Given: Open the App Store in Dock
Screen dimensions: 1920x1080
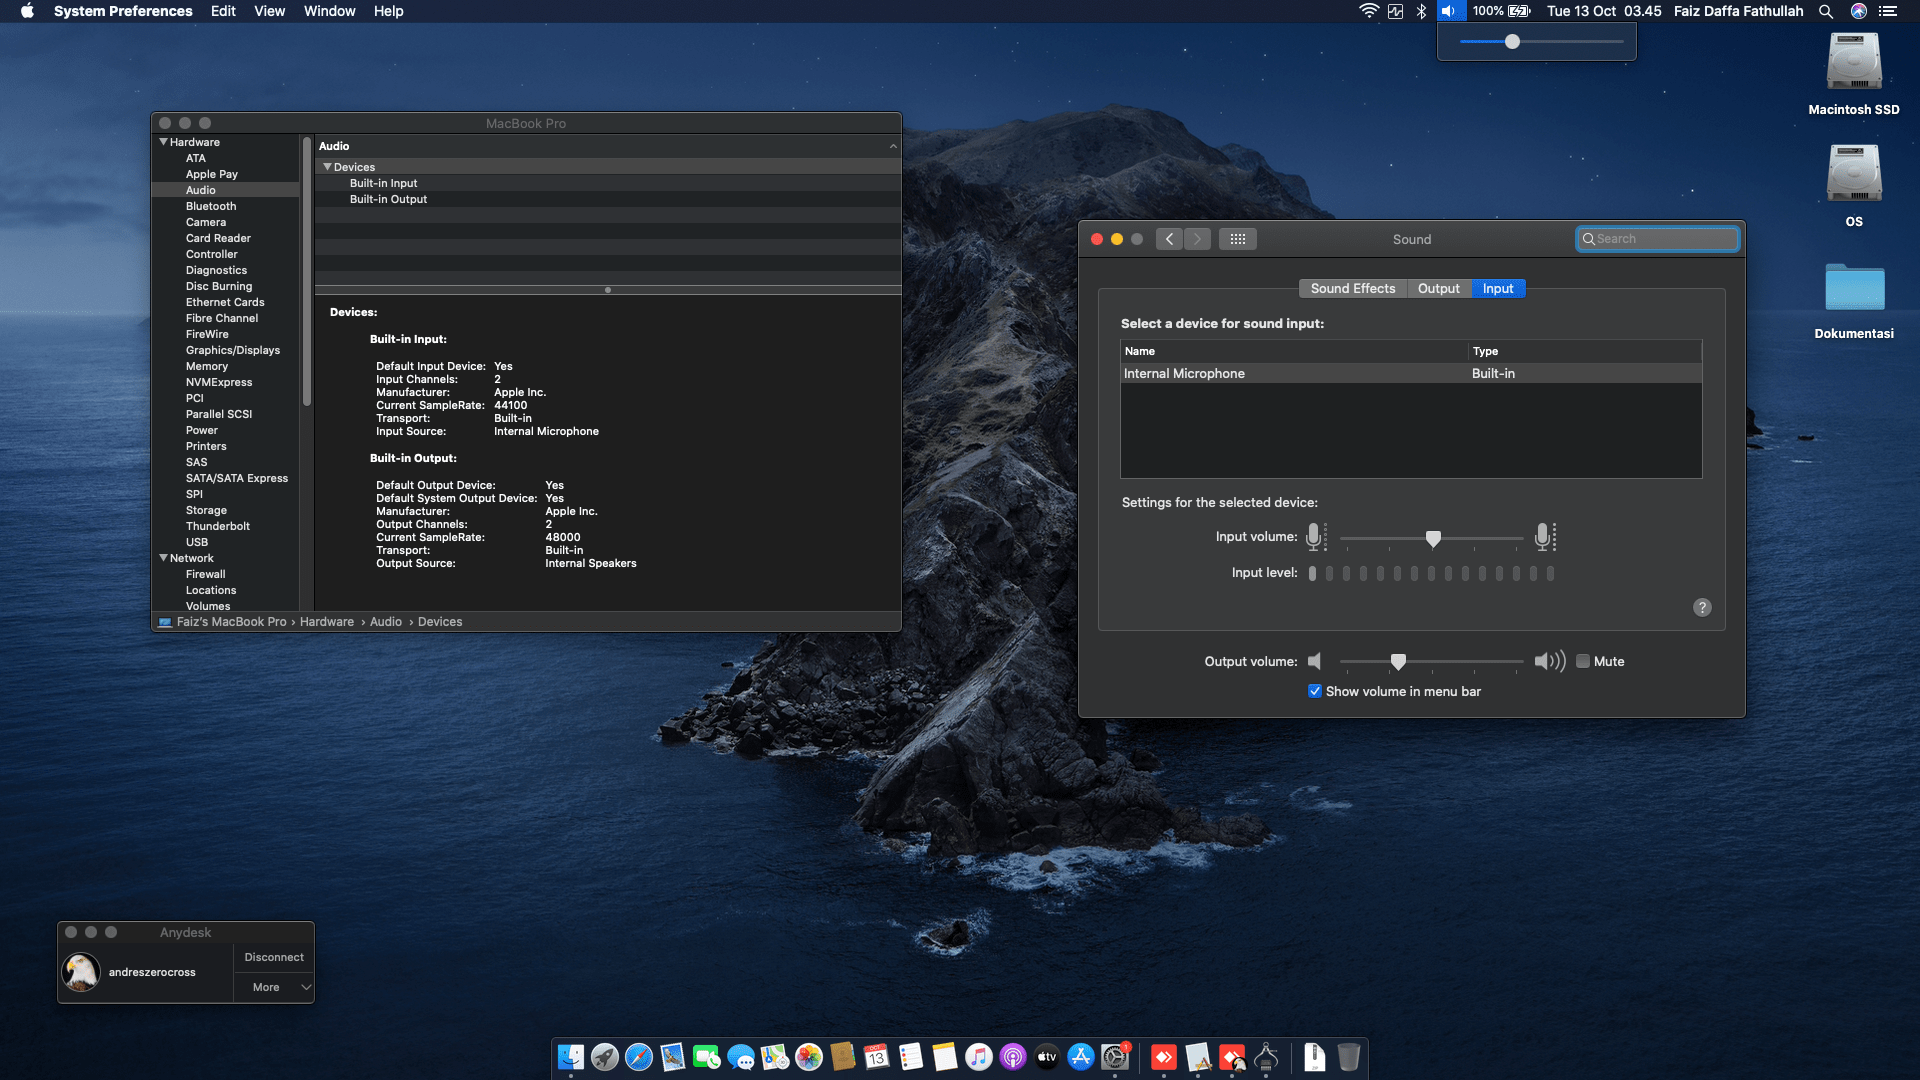Looking at the screenshot, I should point(1081,1057).
